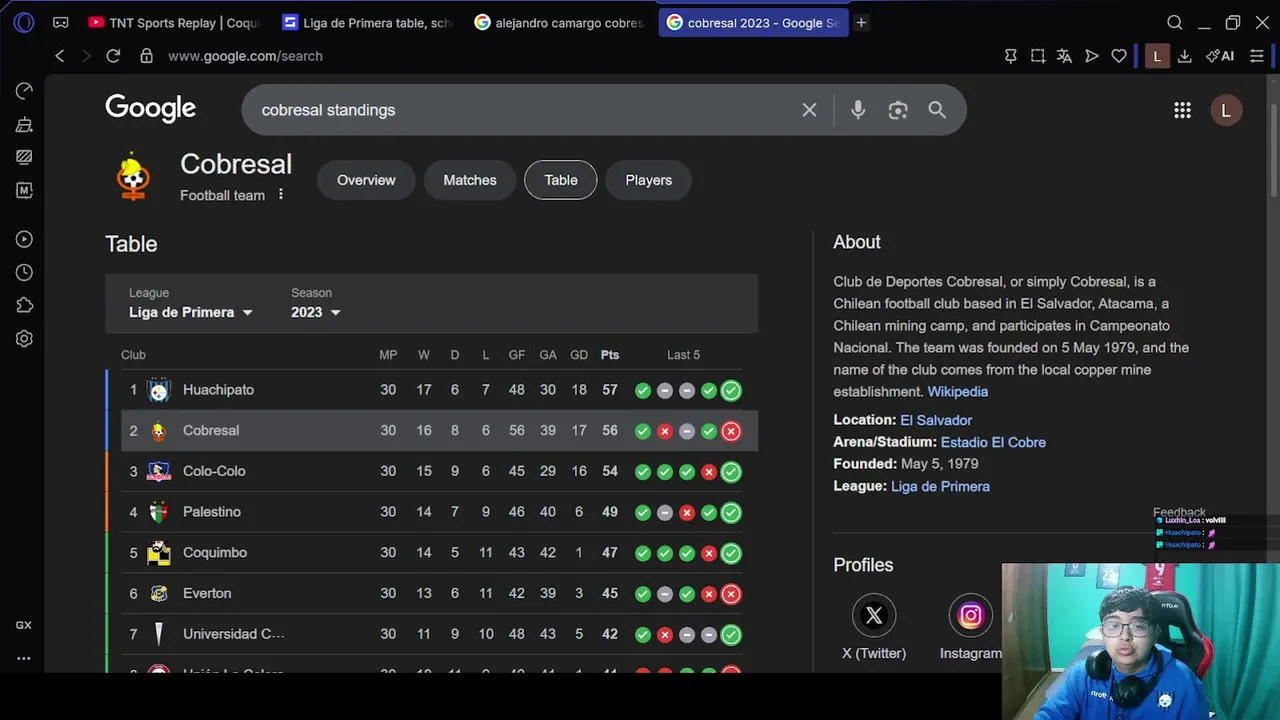Select the Matches tab

click(470, 180)
